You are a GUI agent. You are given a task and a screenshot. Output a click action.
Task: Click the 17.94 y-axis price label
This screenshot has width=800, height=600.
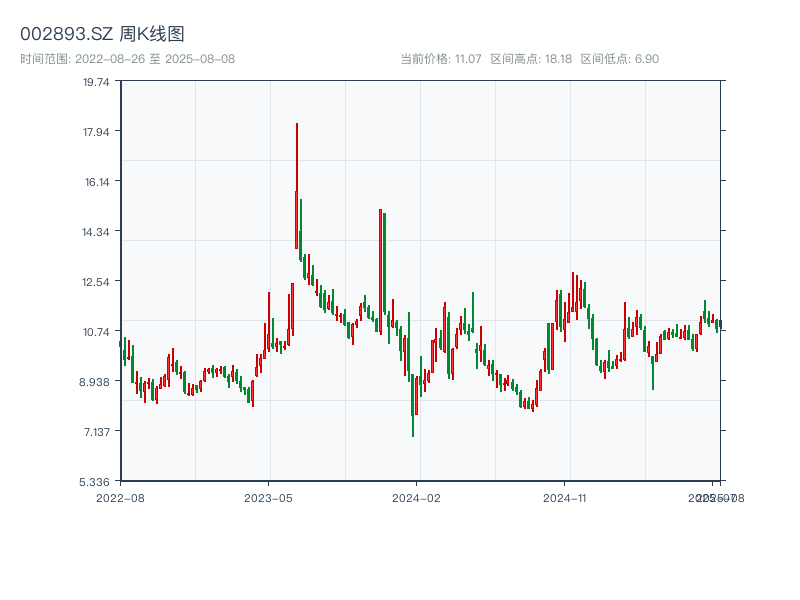(96, 132)
